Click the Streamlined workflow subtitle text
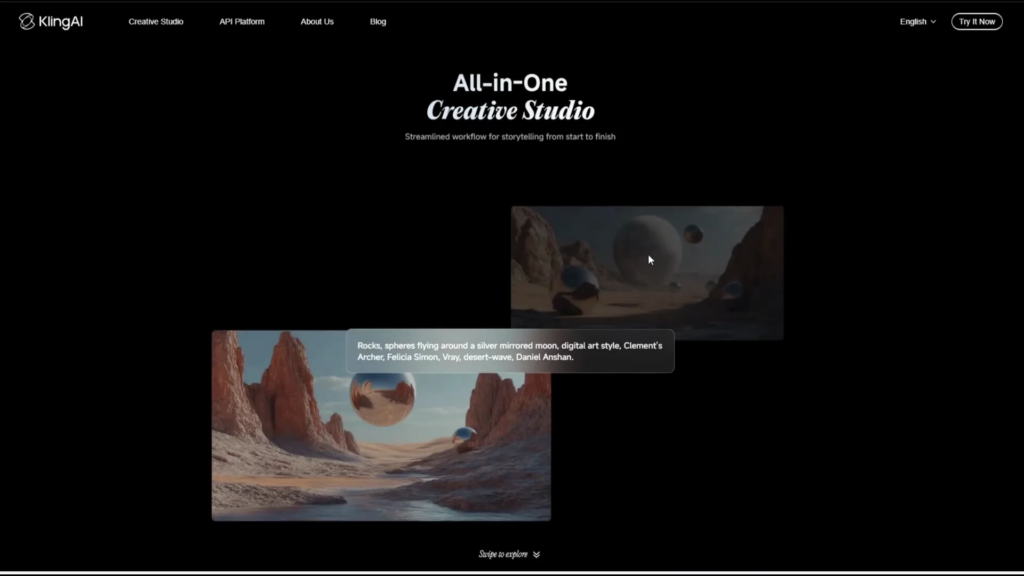Screen dimensions: 1024x576 (x=510, y=136)
